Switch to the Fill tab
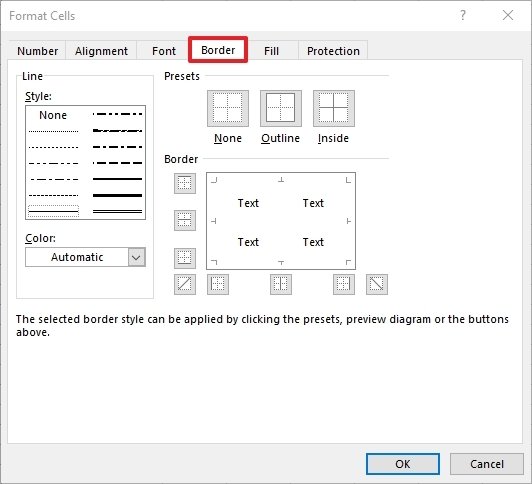The width and height of the screenshot is (532, 484). tap(271, 51)
